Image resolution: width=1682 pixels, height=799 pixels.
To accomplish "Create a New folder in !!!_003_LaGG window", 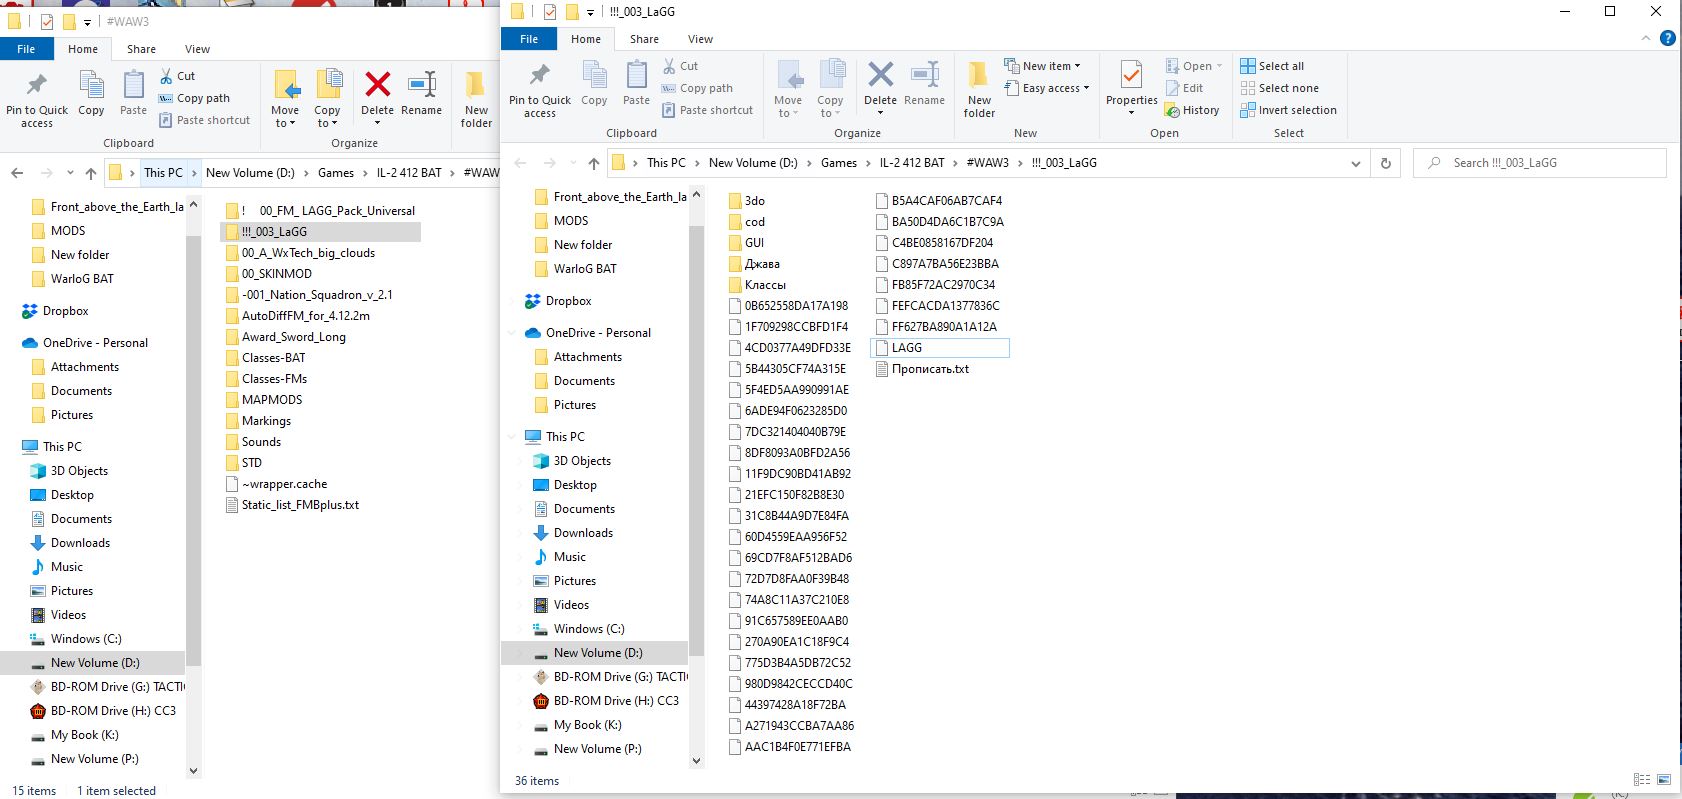I will (x=979, y=90).
